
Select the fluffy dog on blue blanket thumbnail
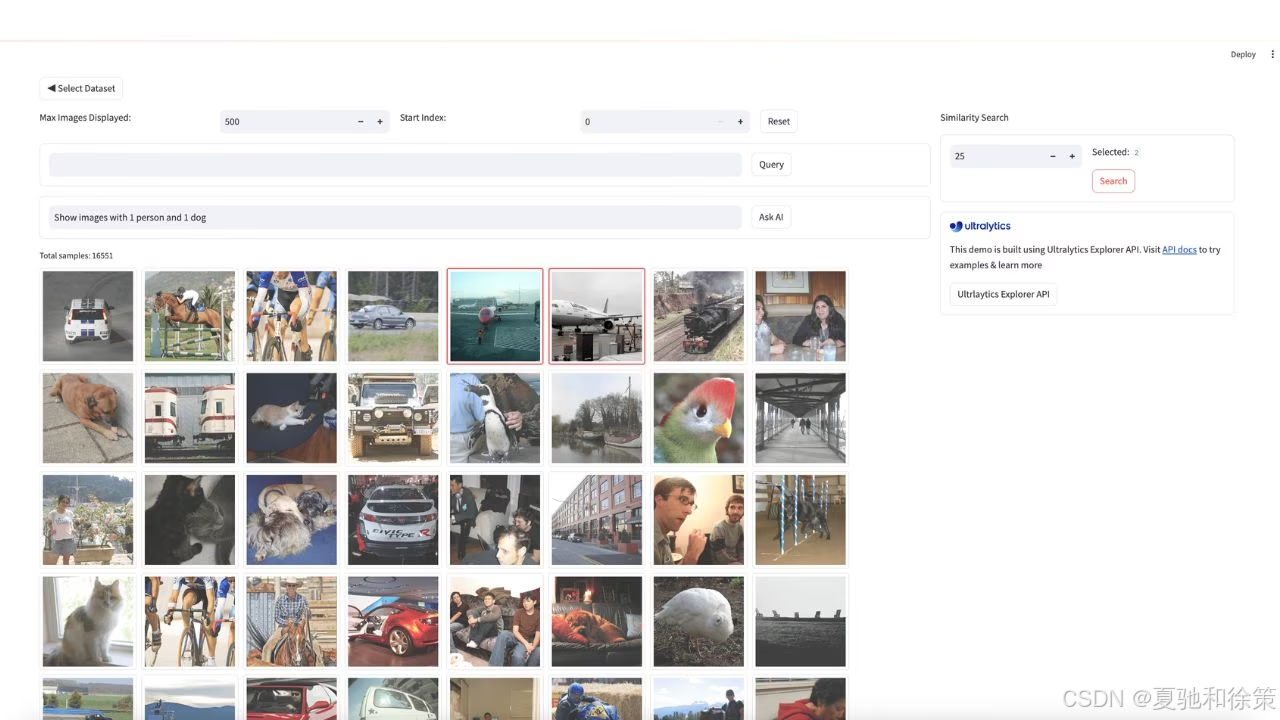[x=291, y=520]
